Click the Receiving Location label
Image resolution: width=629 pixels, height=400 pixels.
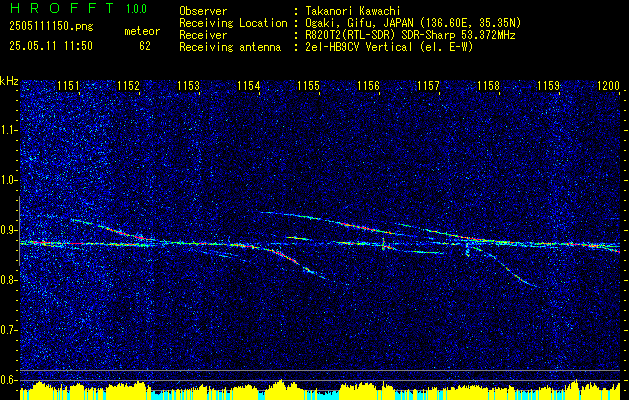[x=233, y=23]
